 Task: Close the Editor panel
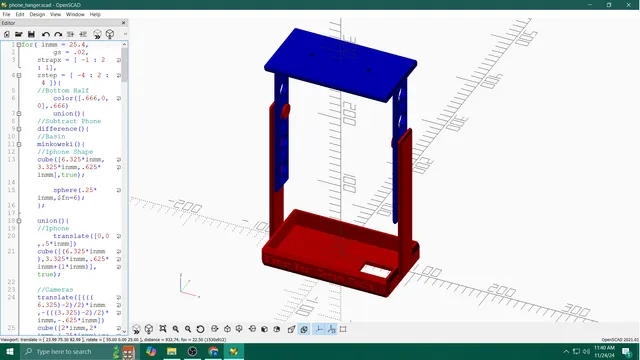(124, 23)
